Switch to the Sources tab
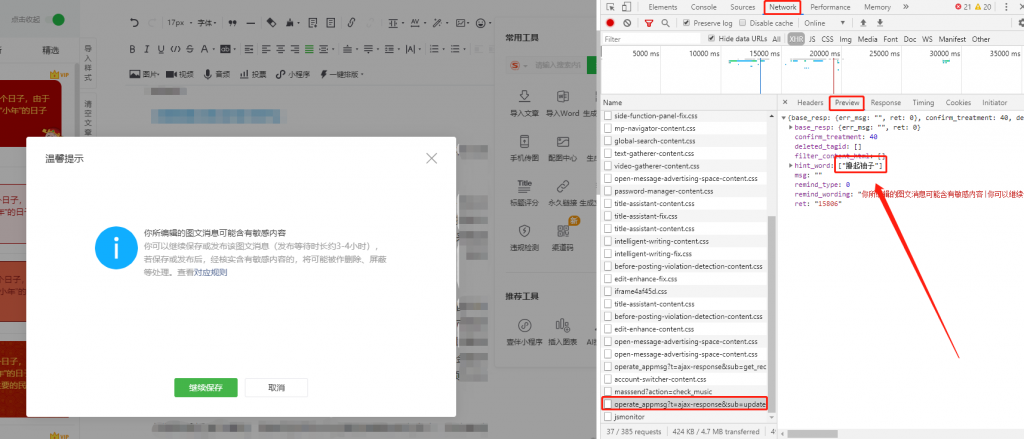The image size is (1024, 439). tap(743, 7)
